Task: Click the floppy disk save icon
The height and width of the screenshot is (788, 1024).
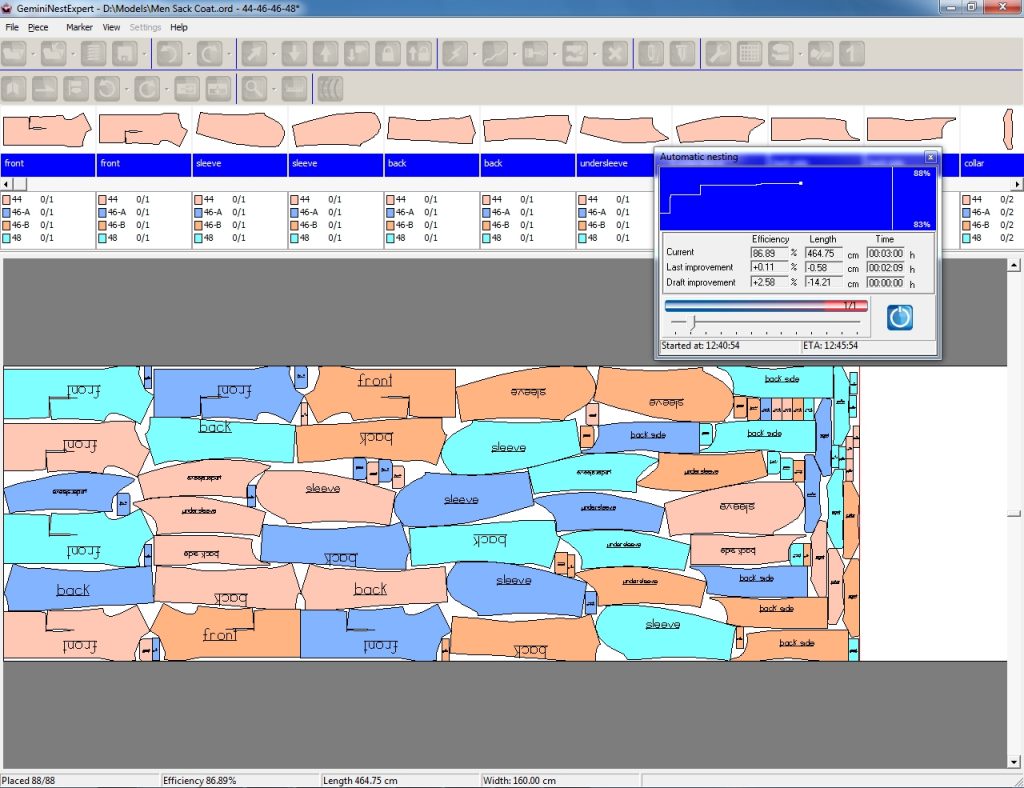Action: pyautogui.click(x=124, y=53)
